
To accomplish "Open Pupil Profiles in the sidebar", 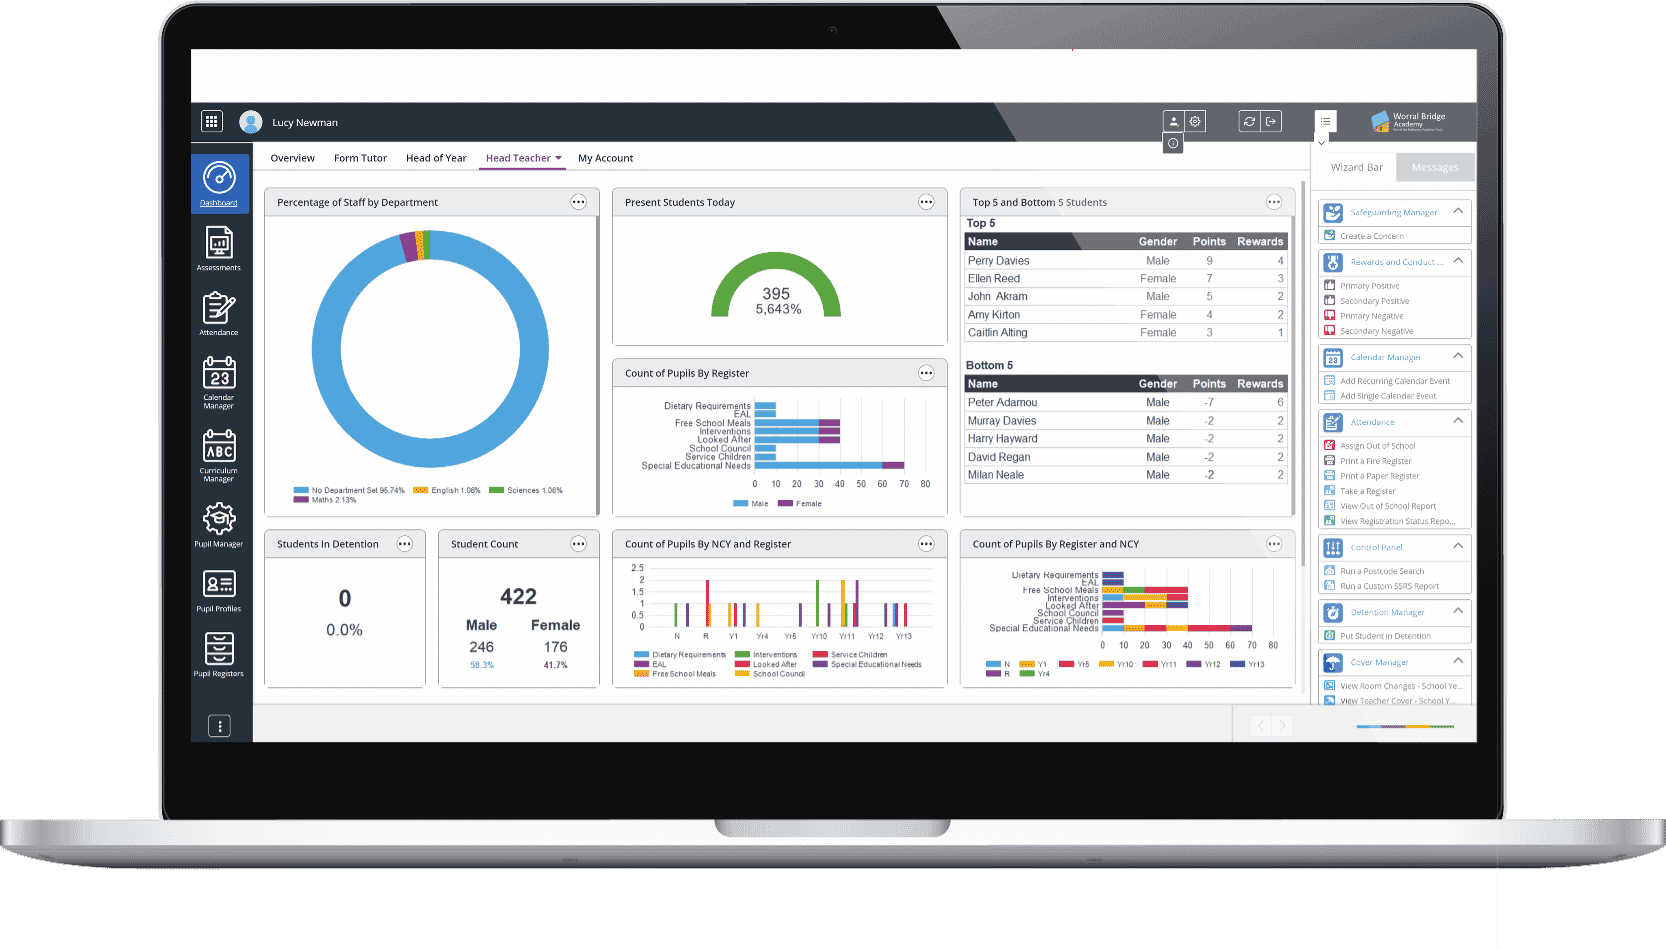I will [x=219, y=590].
